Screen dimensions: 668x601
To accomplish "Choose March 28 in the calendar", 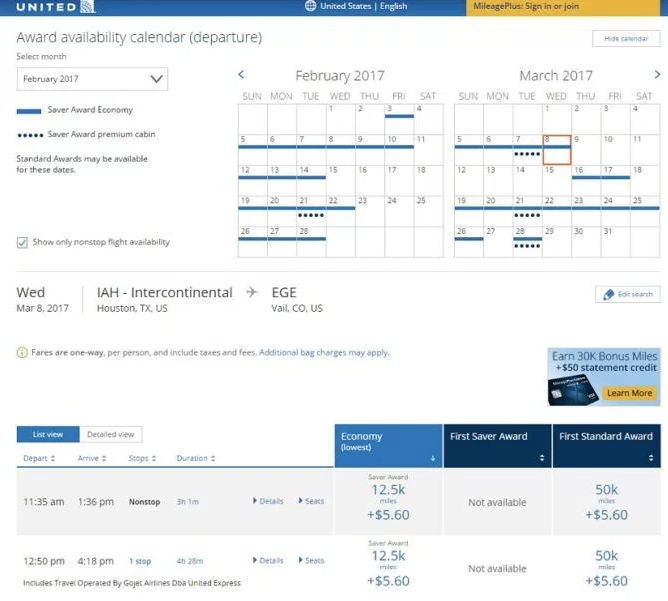I will [527, 242].
